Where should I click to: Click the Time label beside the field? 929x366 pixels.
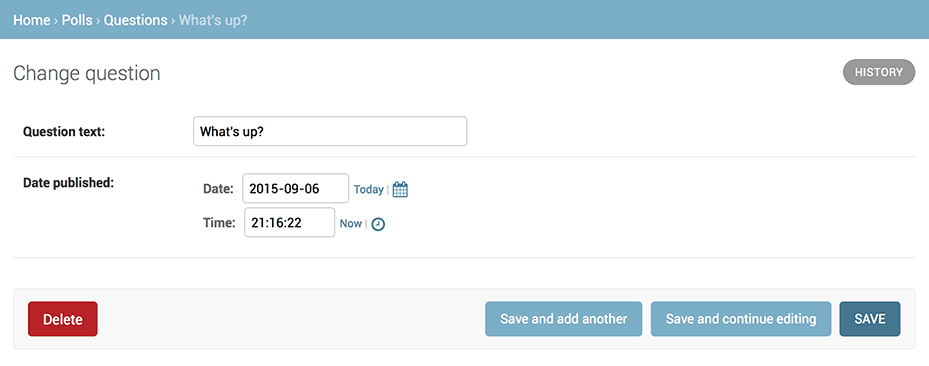pyautogui.click(x=219, y=223)
